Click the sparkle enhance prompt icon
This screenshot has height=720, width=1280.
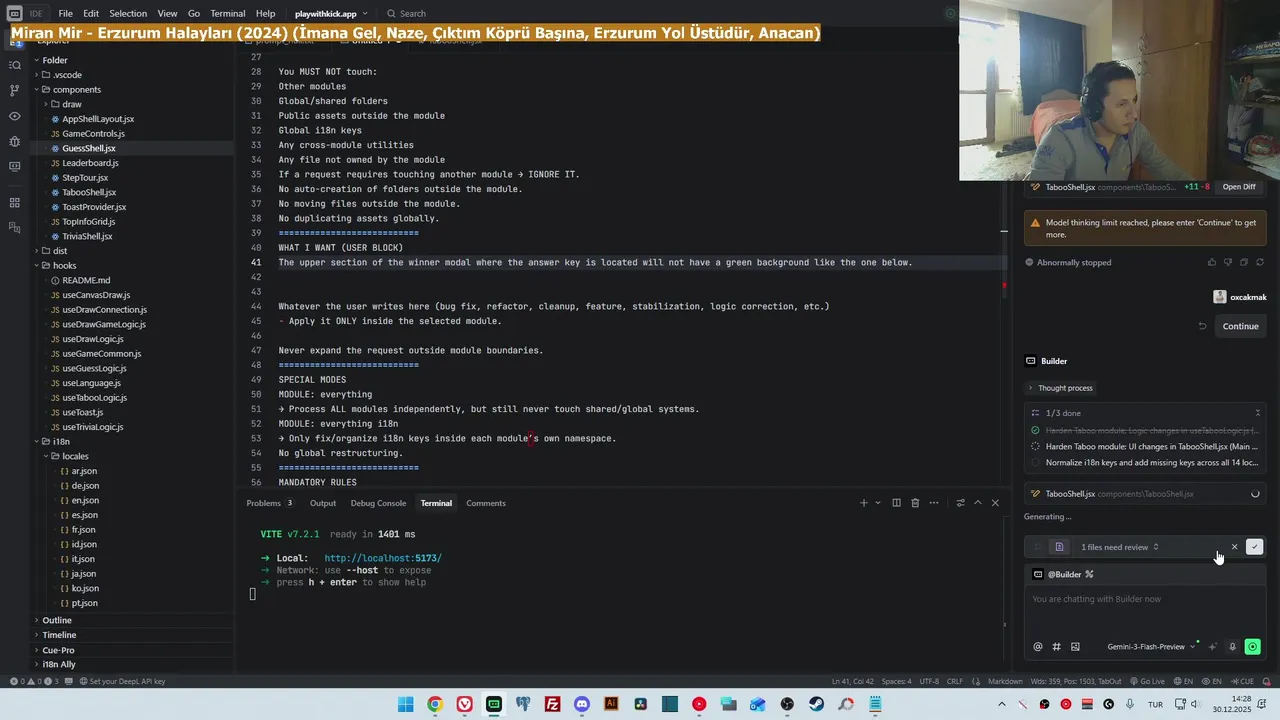[1213, 647]
